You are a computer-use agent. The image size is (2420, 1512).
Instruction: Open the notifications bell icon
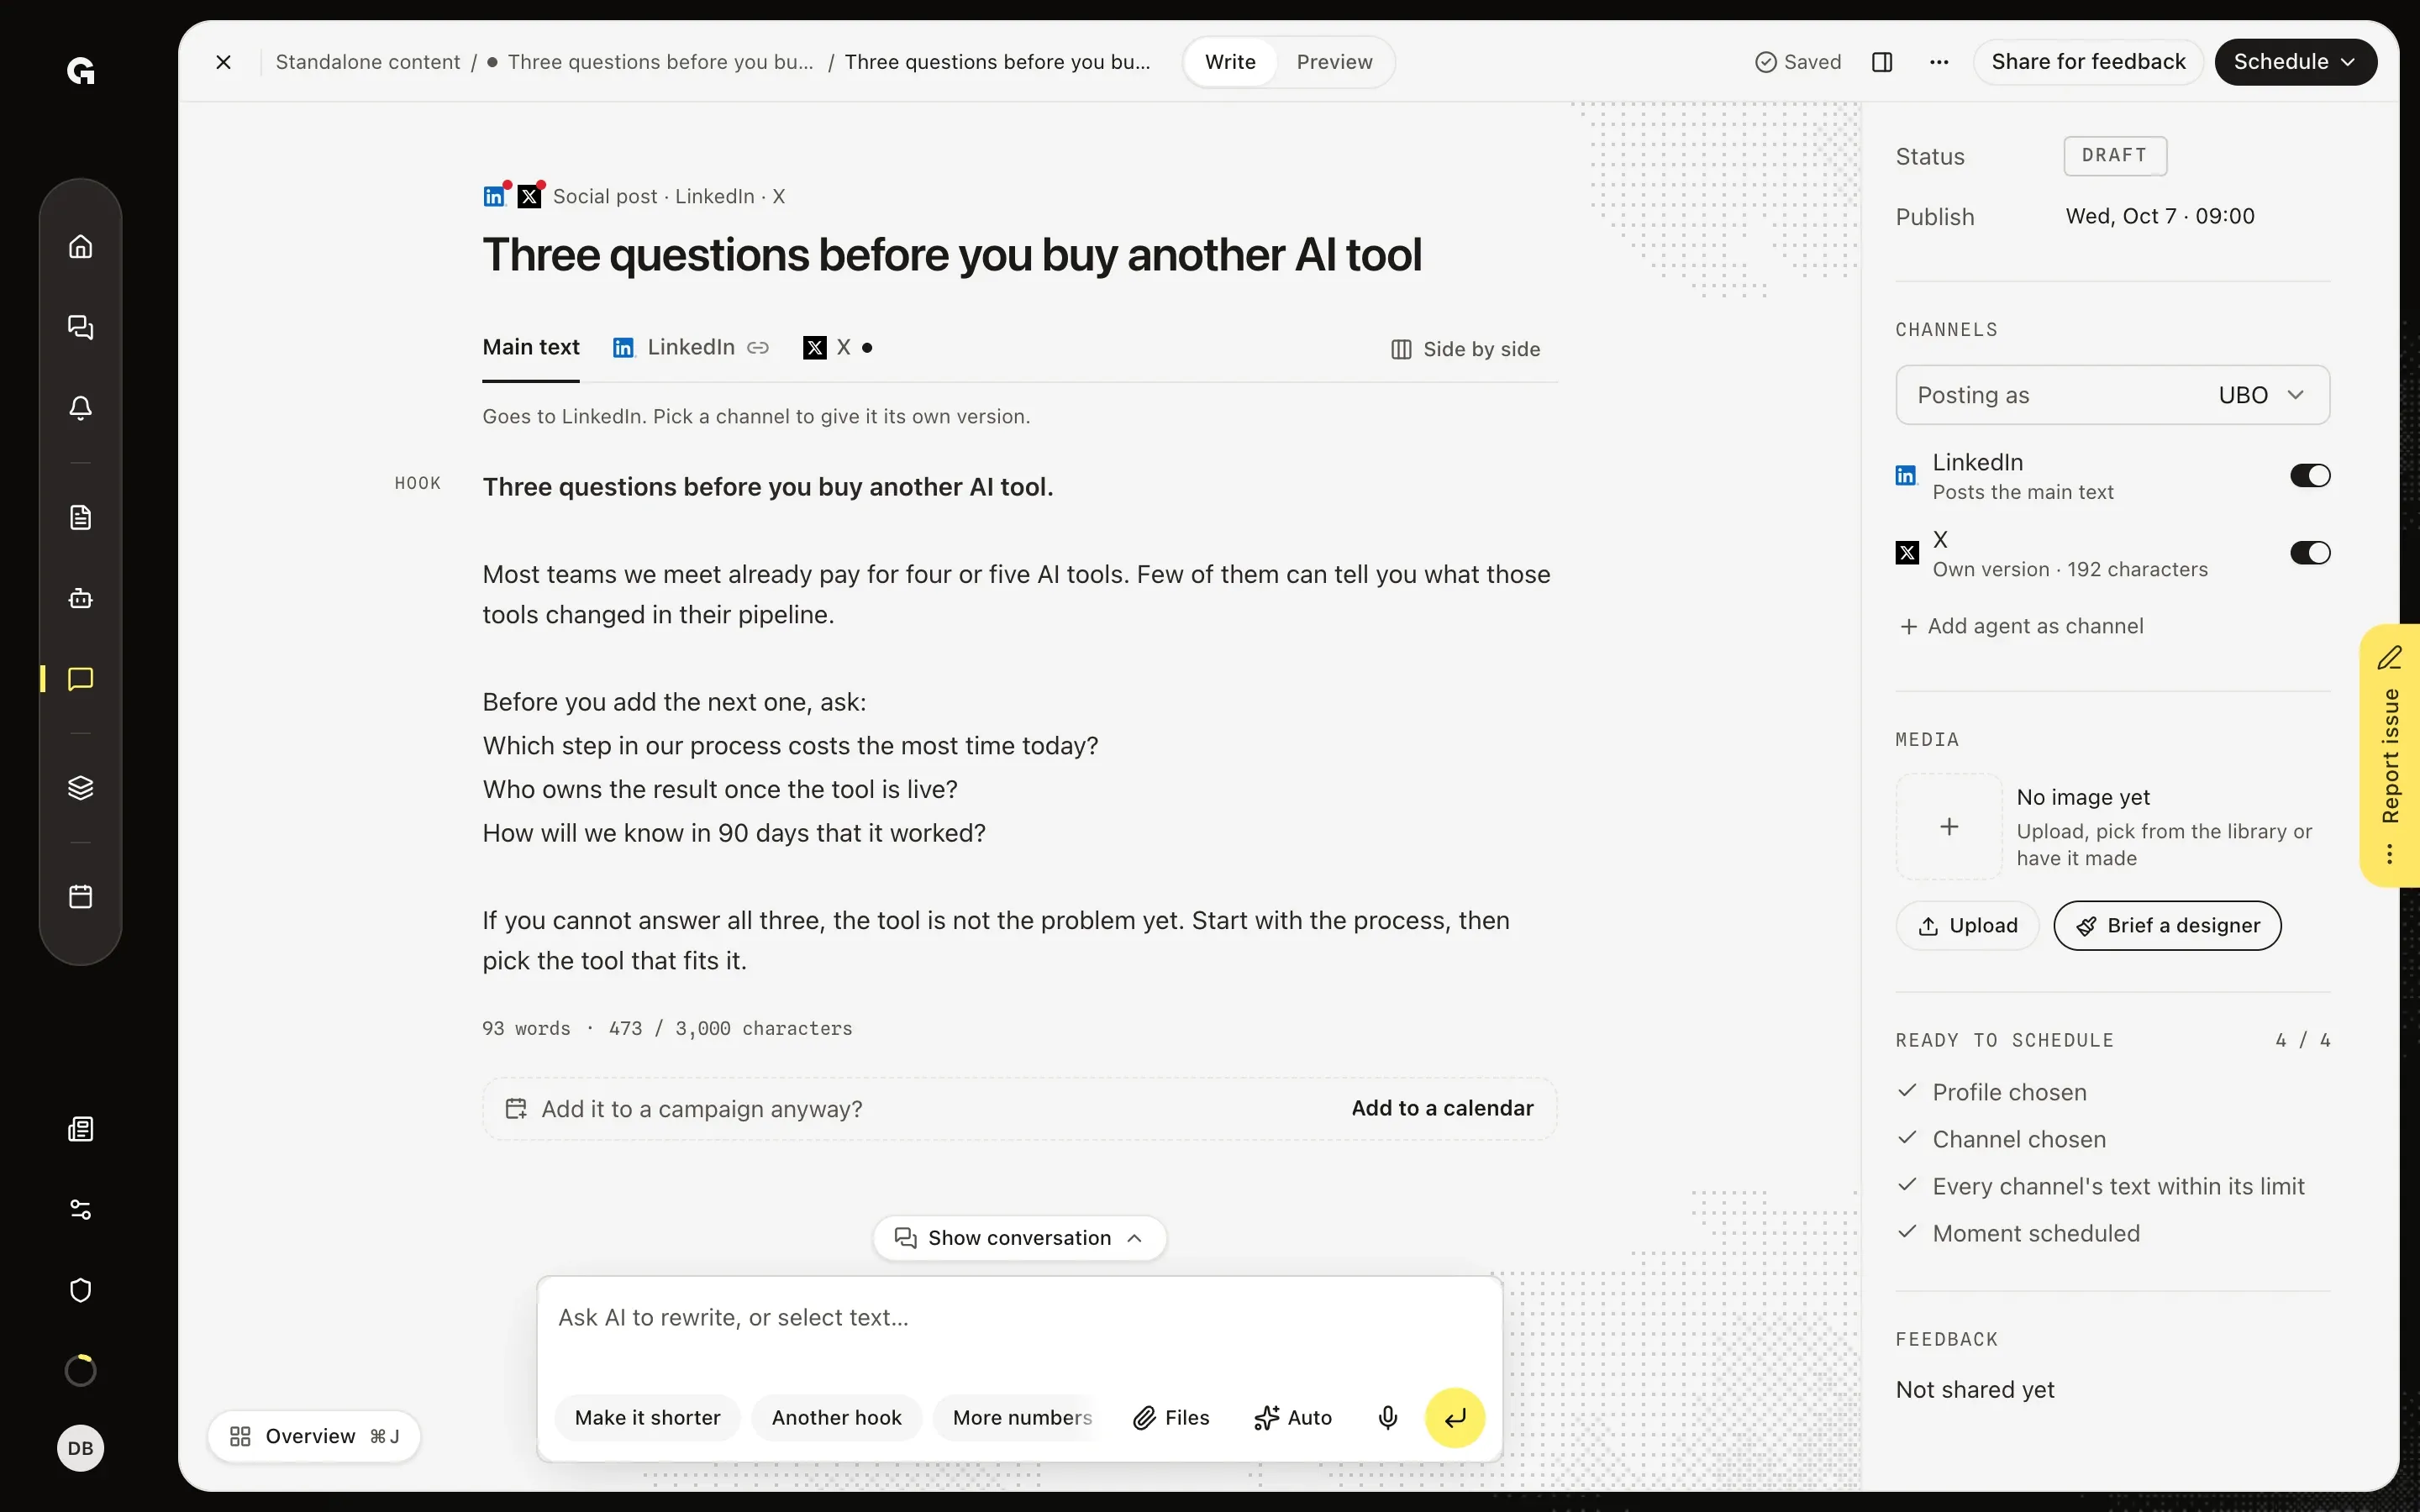80,408
